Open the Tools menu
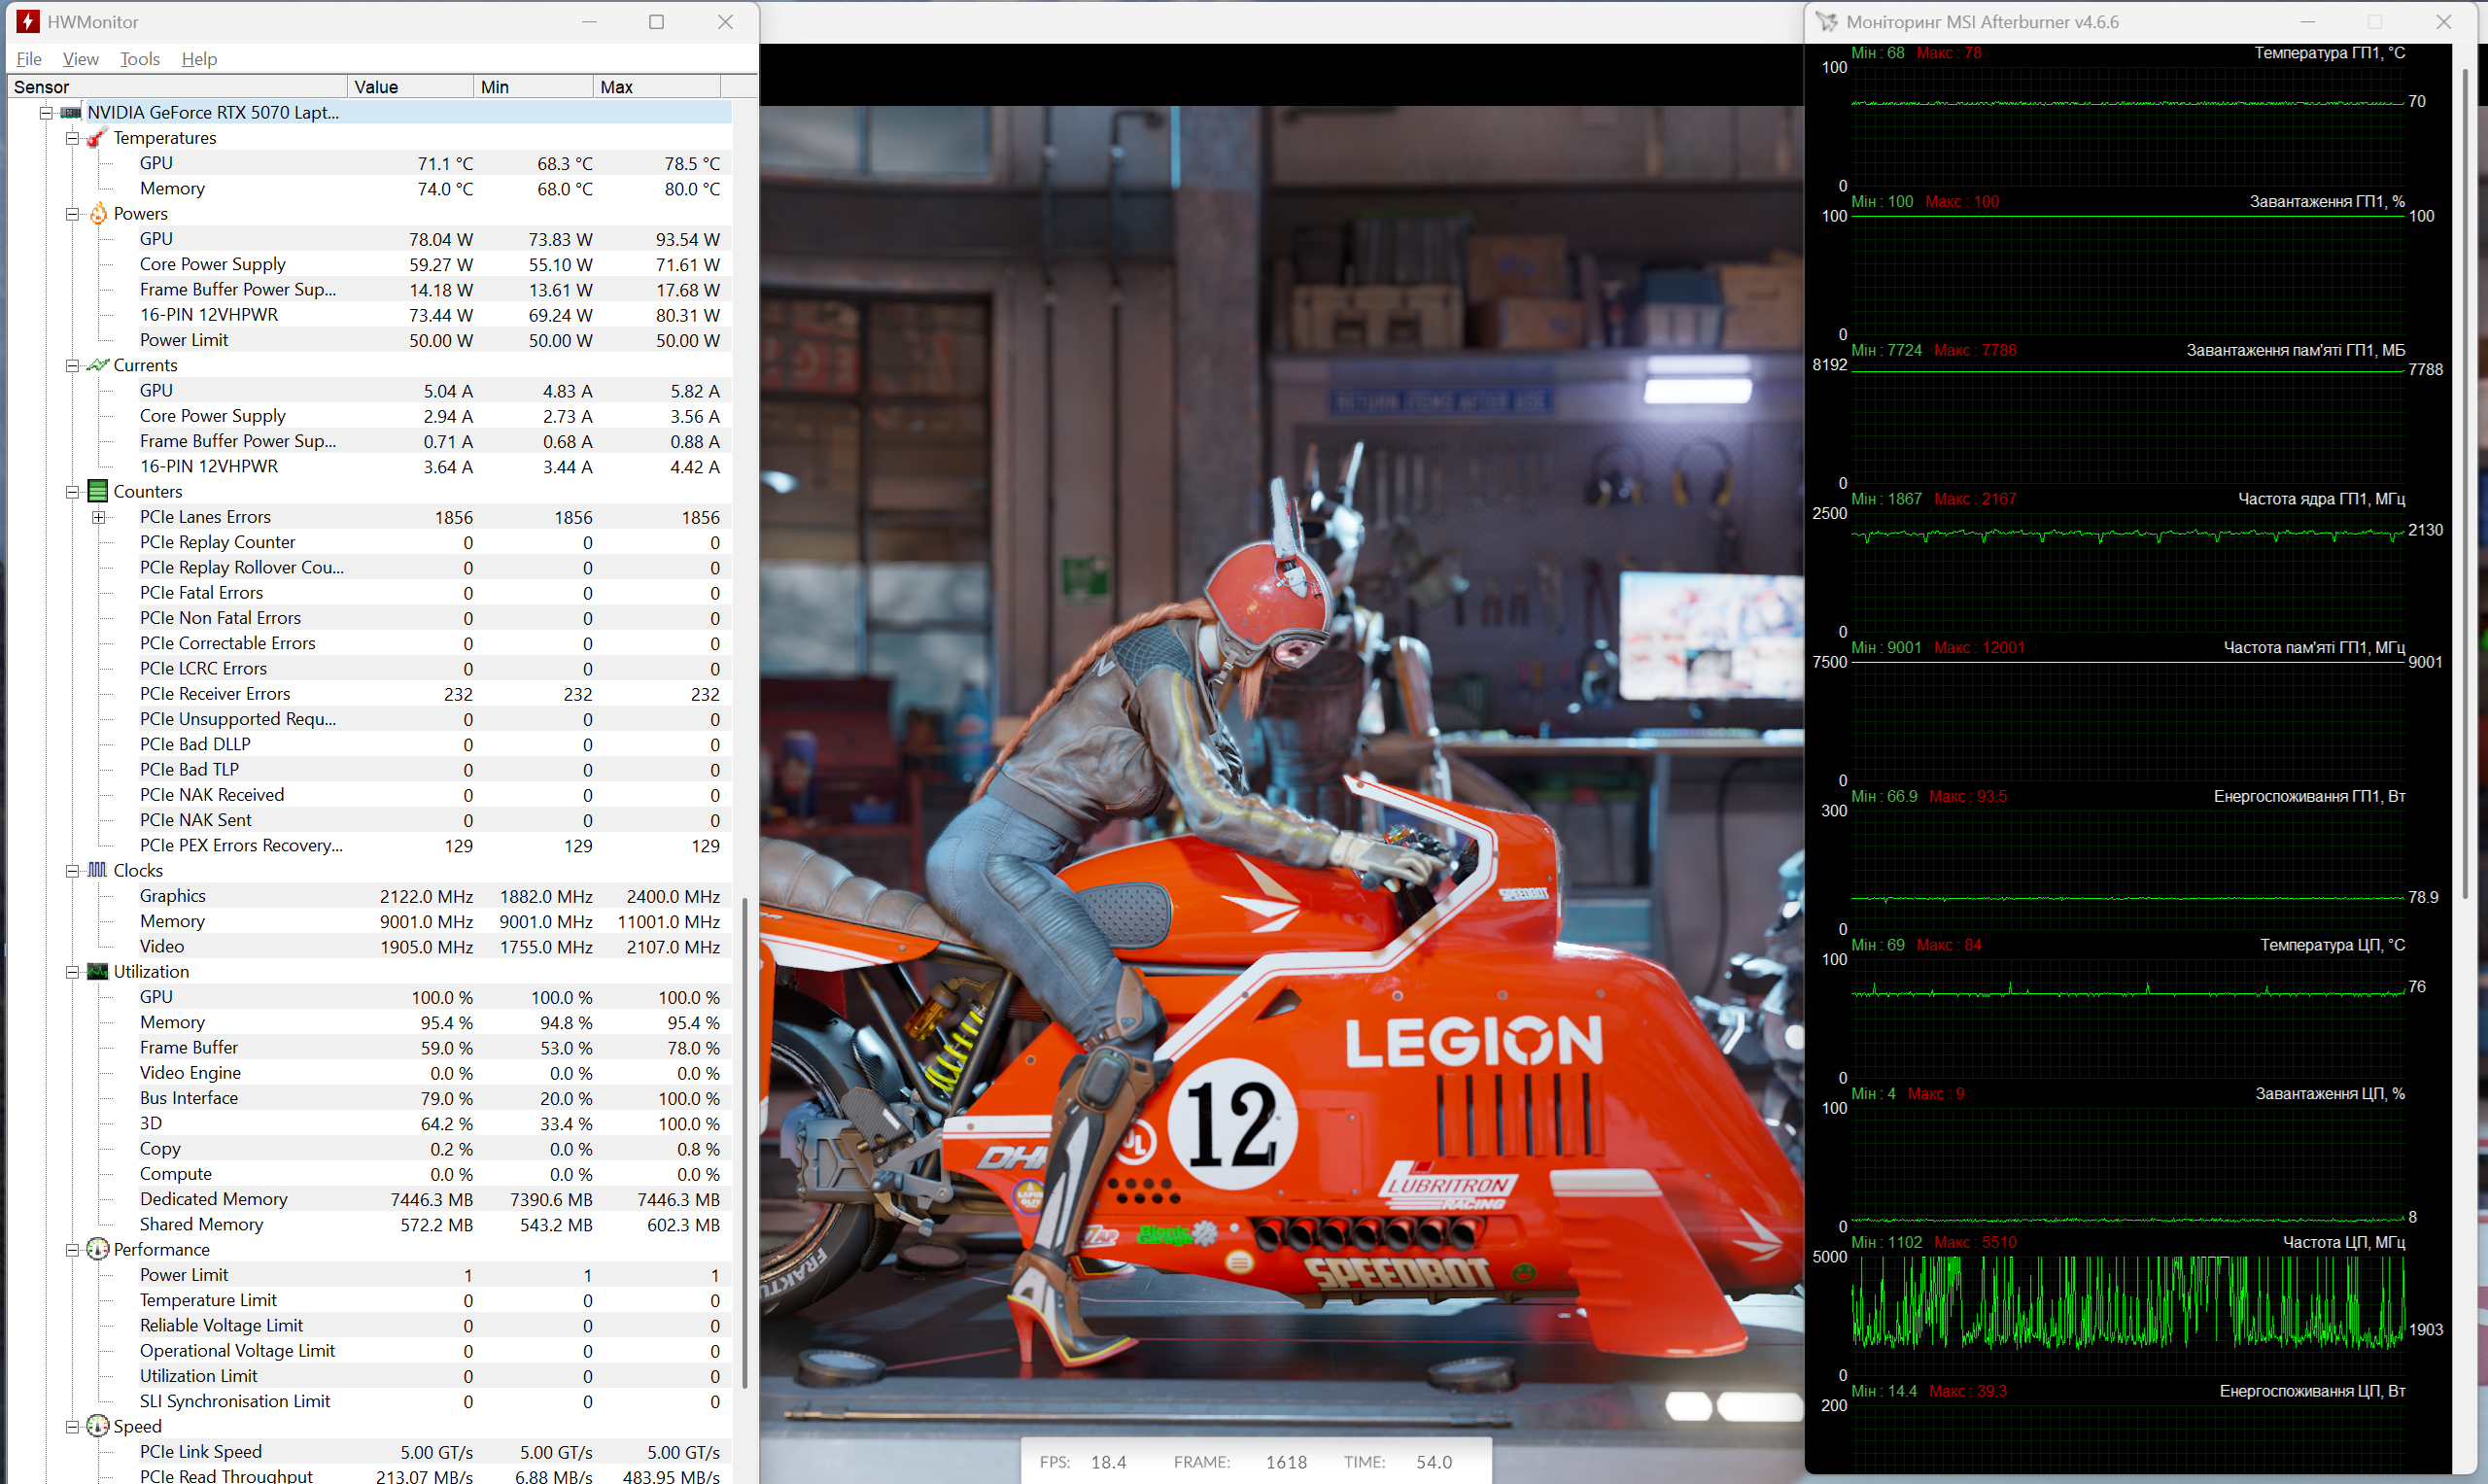Viewport: 2488px width, 1484px height. pos(139,59)
